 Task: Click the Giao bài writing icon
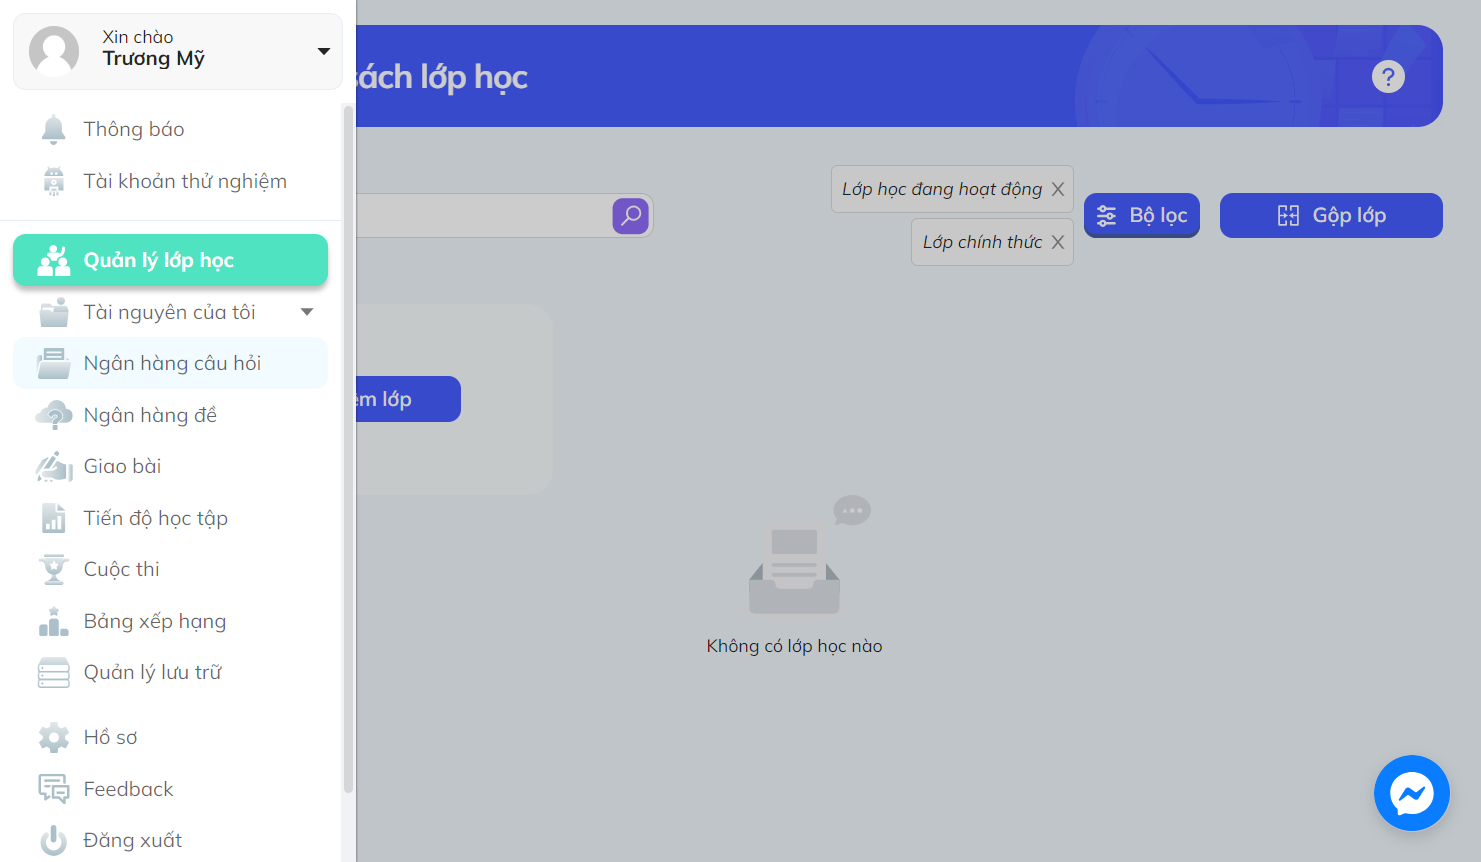coord(54,466)
